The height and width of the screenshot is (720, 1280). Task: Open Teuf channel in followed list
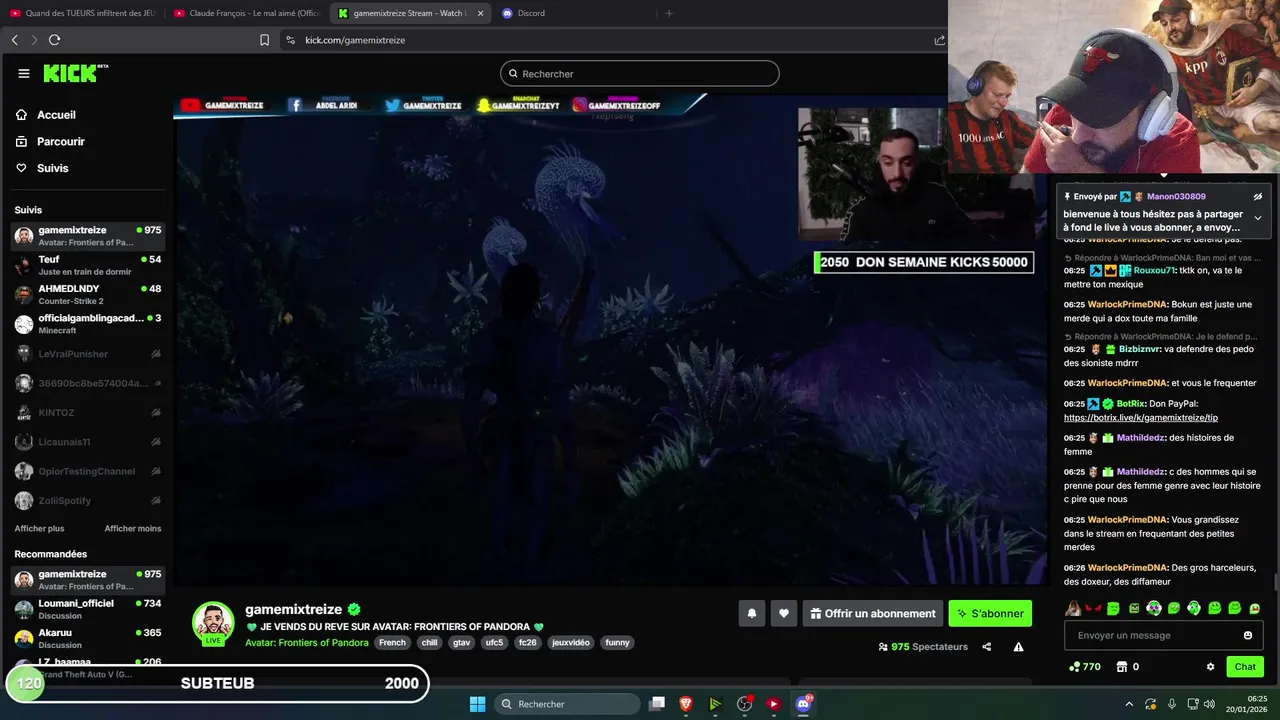click(88, 265)
